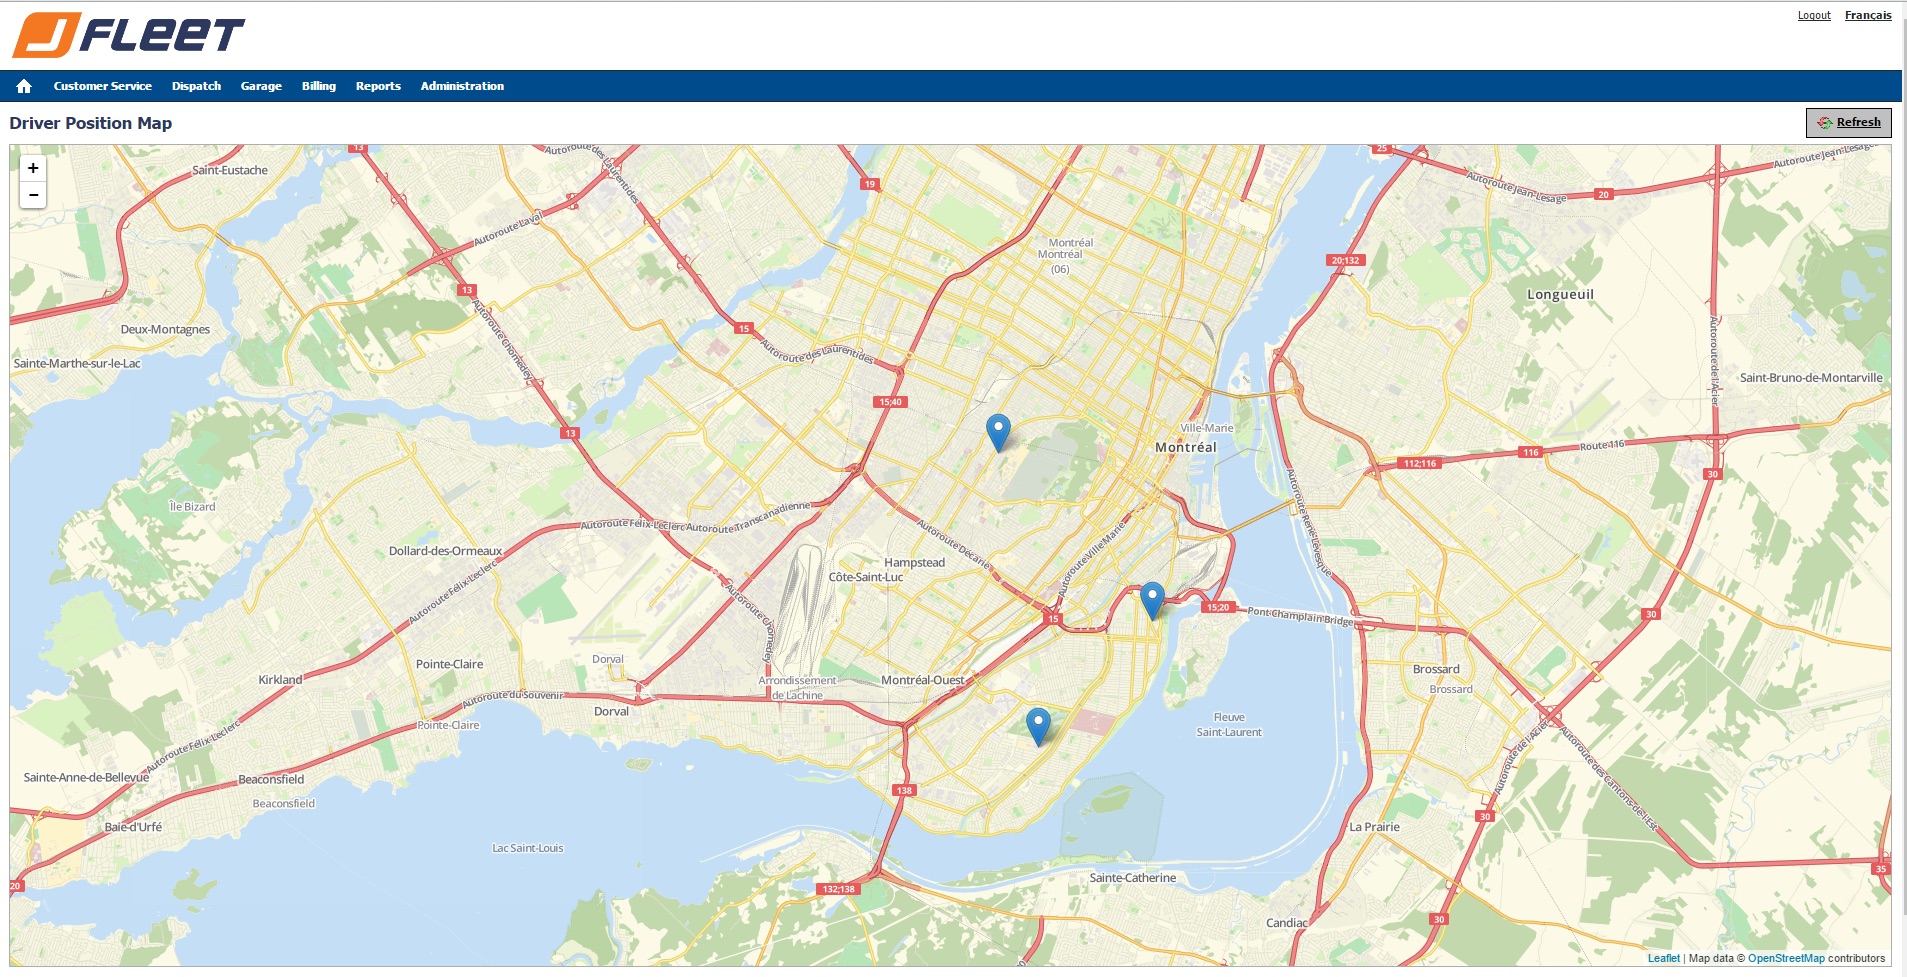The height and width of the screenshot is (977, 1907).
Task: Open the Customer Service menu
Action: (x=103, y=86)
